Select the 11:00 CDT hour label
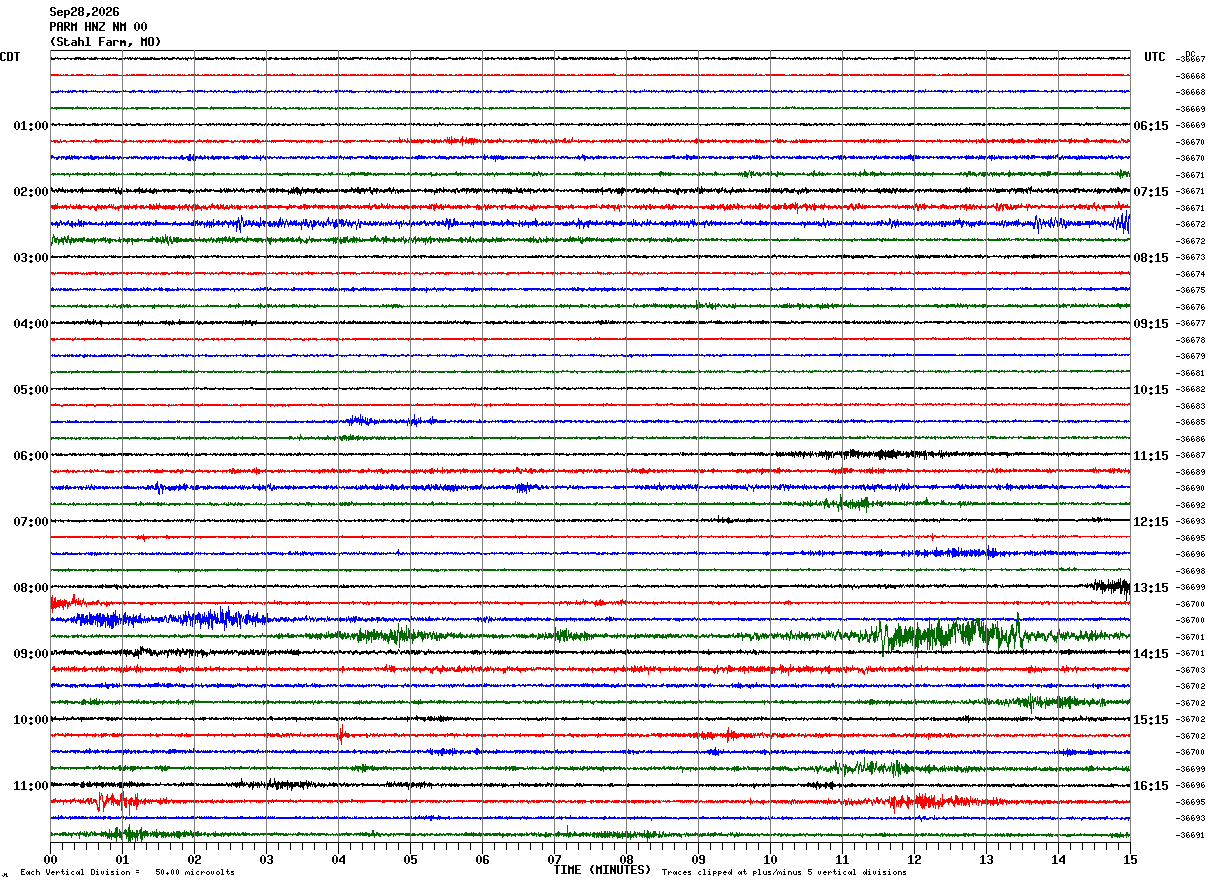This screenshot has width=1210, height=886. [31, 786]
